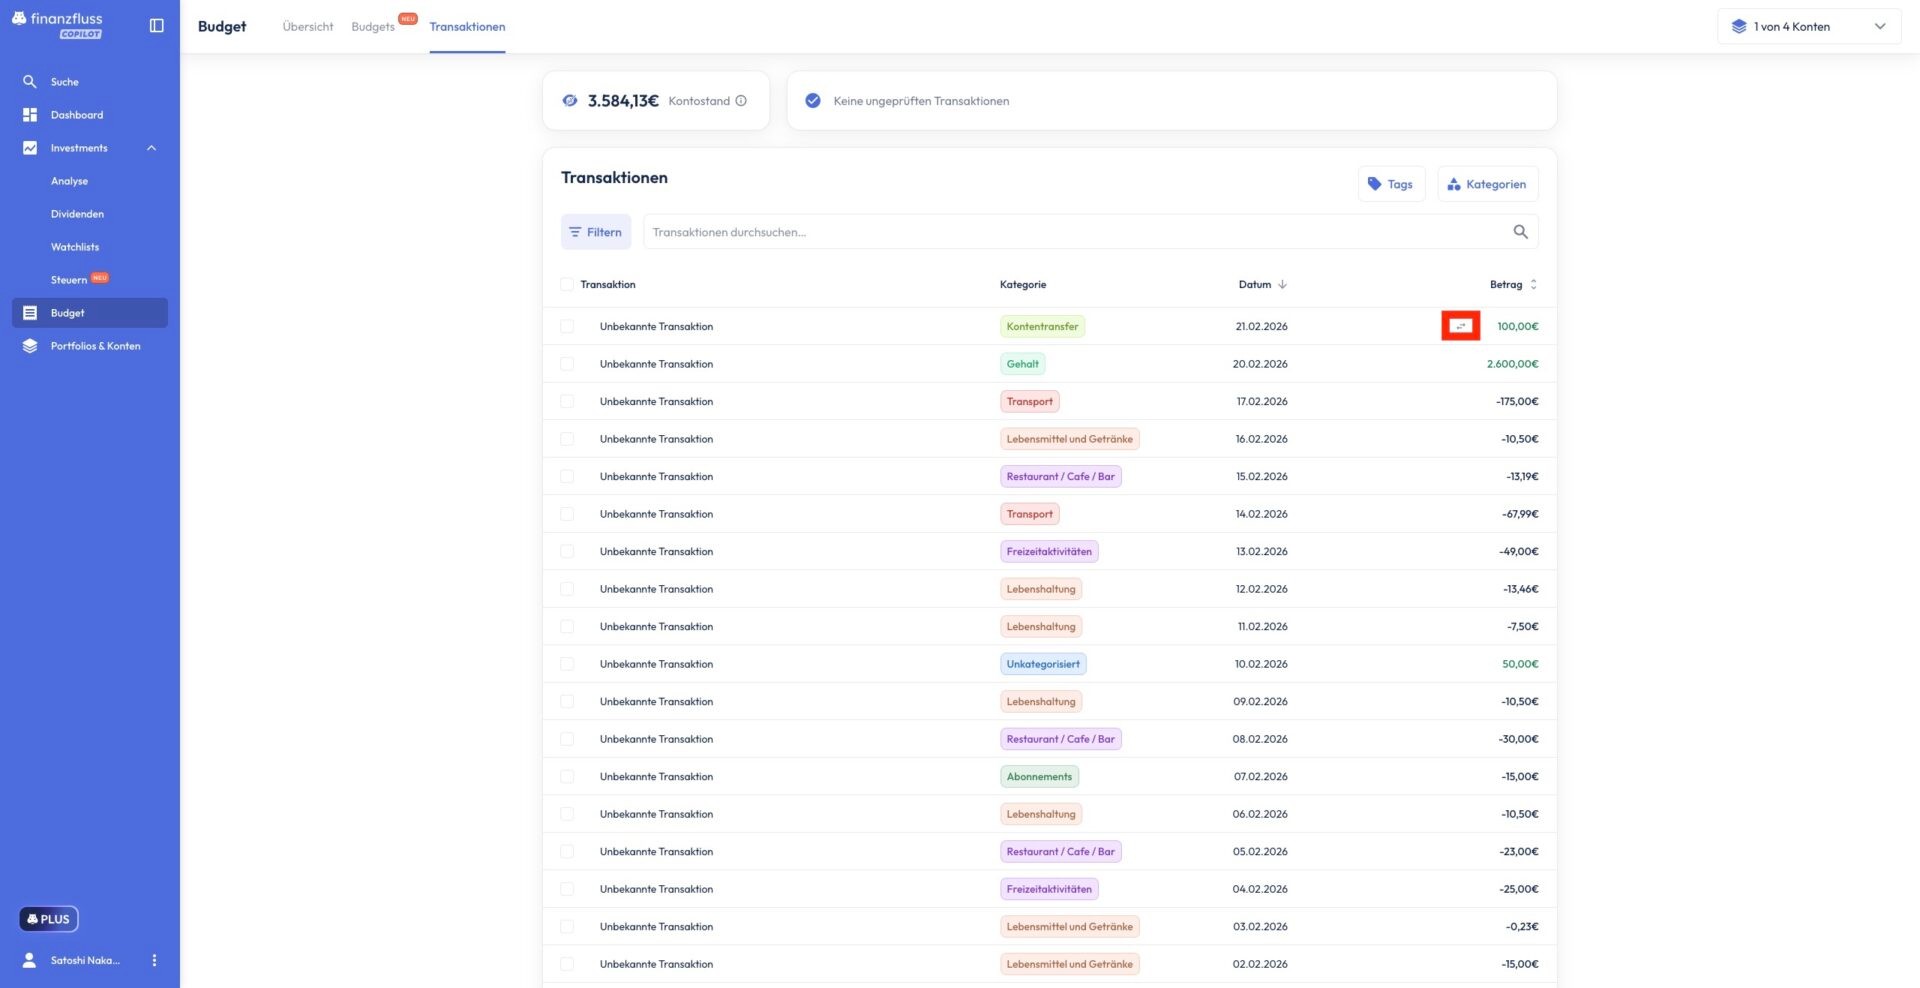Check the Gehalt transaction row checkbox
Screen dimensions: 1920x988
pos(567,364)
